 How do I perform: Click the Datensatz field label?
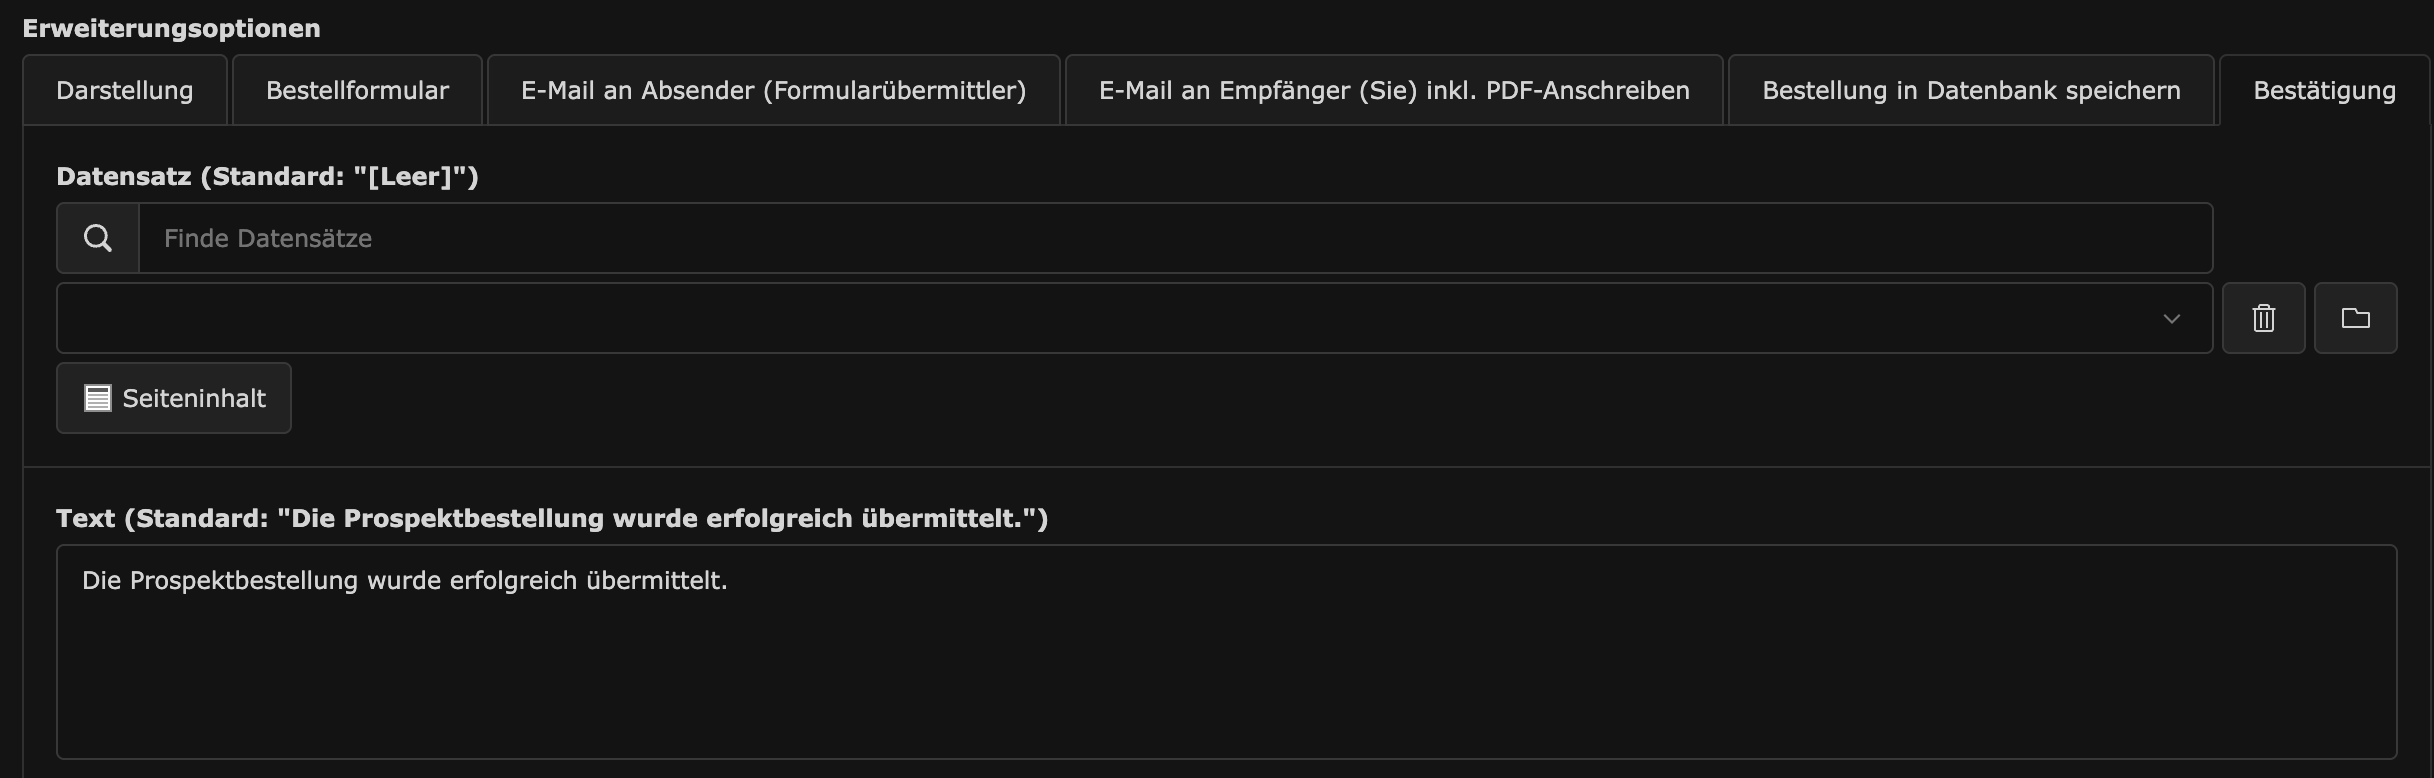267,177
